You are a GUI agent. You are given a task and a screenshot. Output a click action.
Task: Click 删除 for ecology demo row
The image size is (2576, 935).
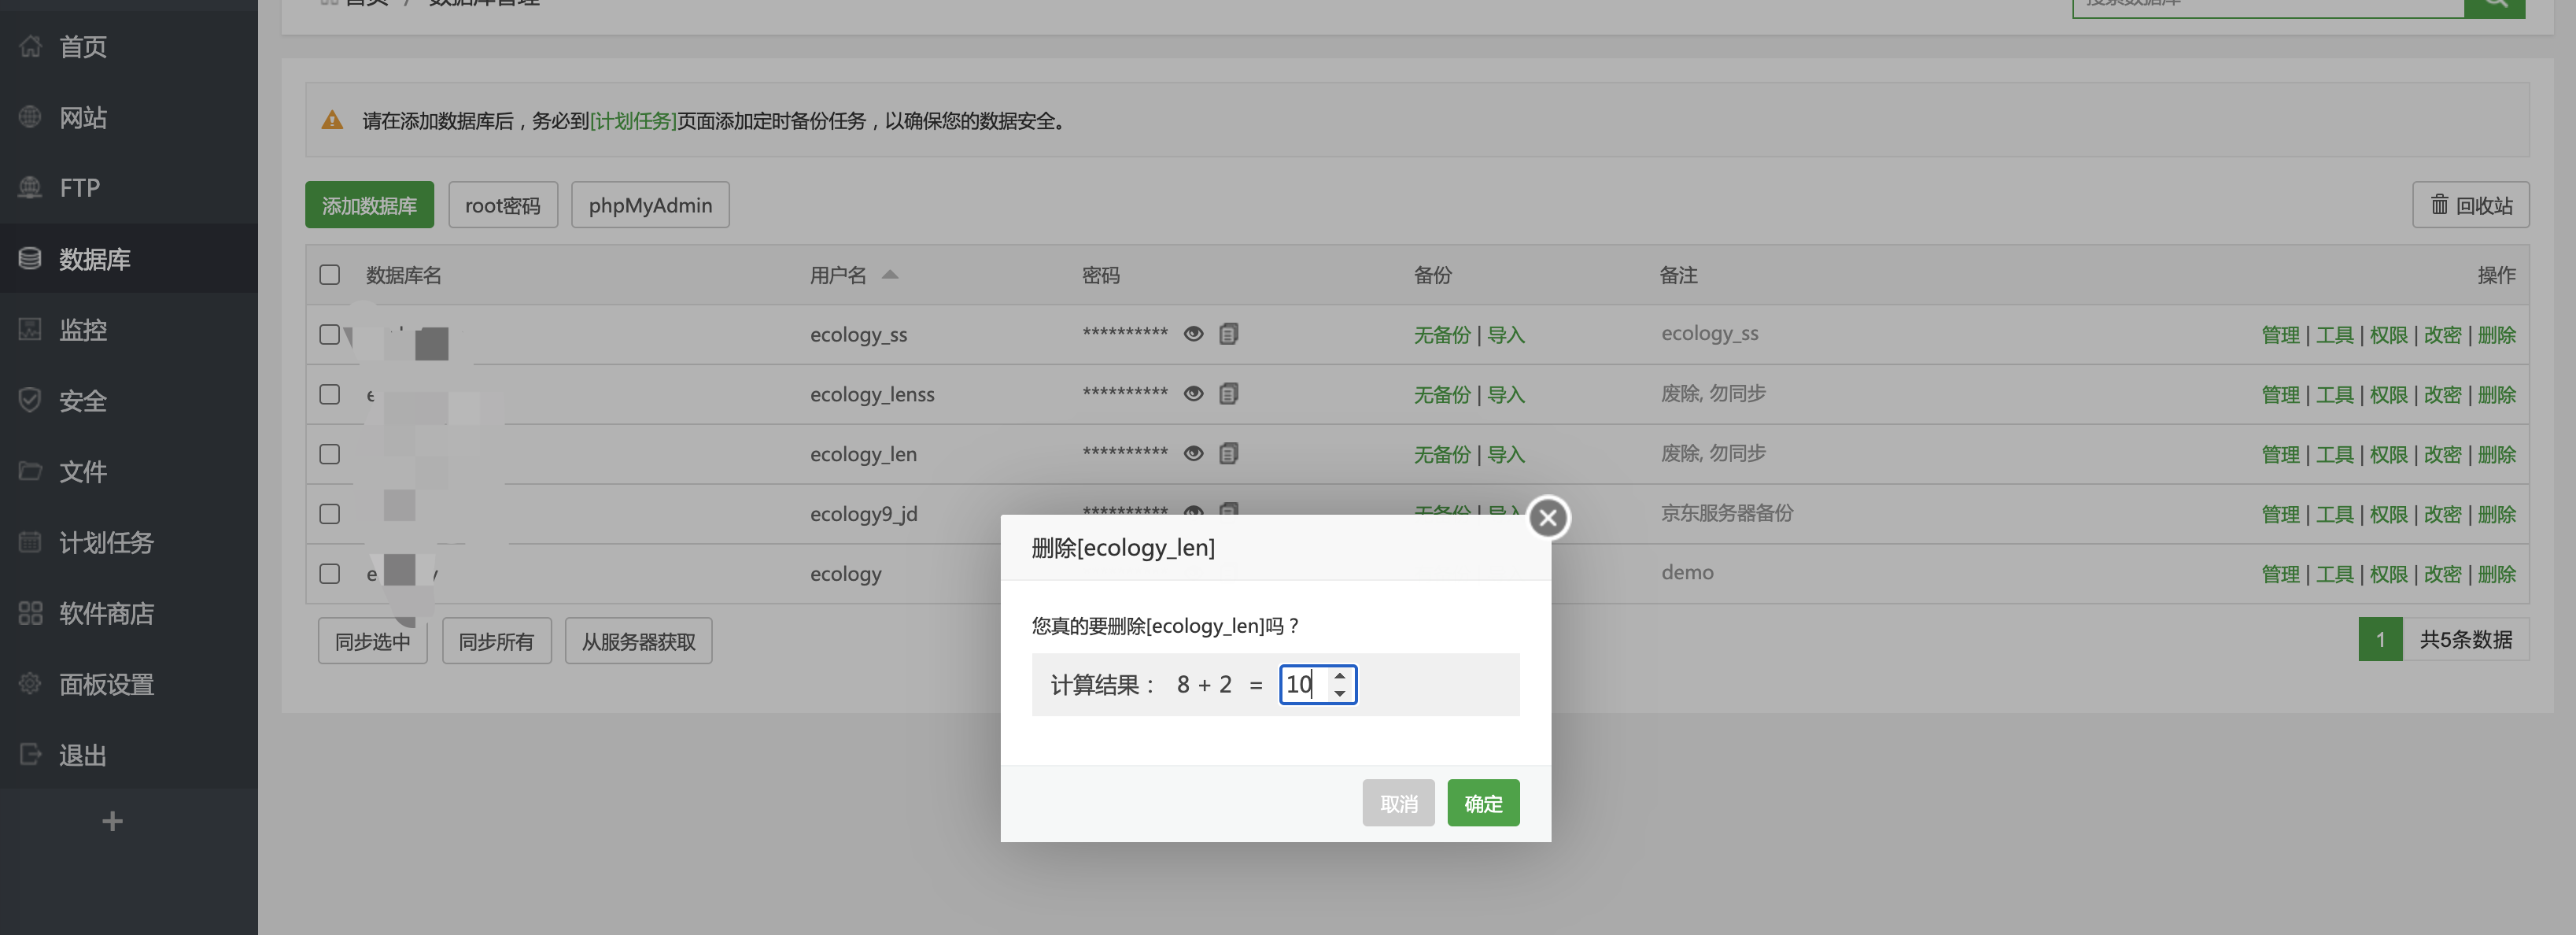point(2496,575)
